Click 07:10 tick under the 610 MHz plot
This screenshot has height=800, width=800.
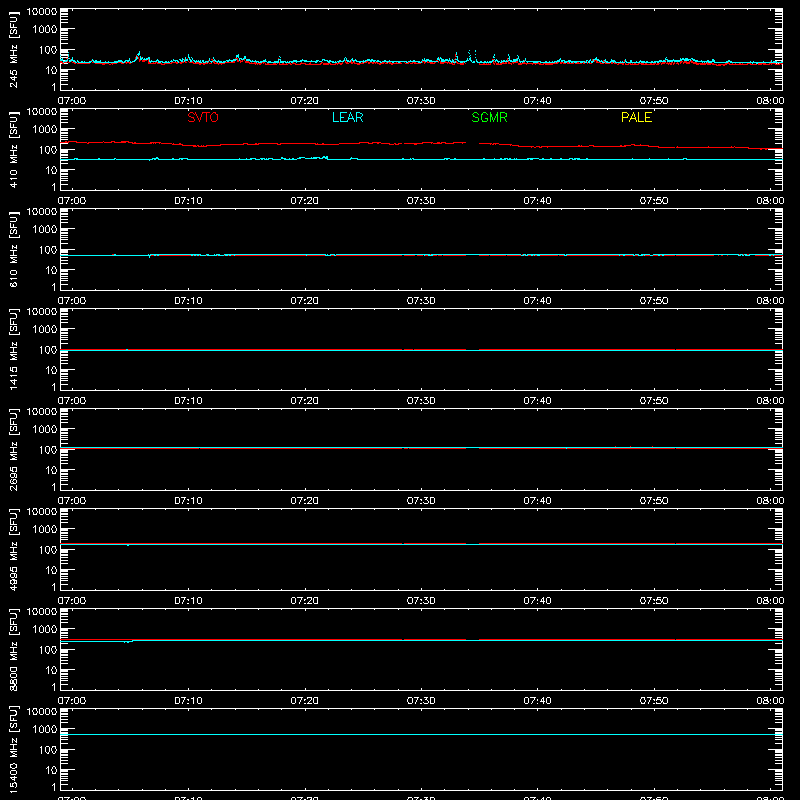click(188, 301)
